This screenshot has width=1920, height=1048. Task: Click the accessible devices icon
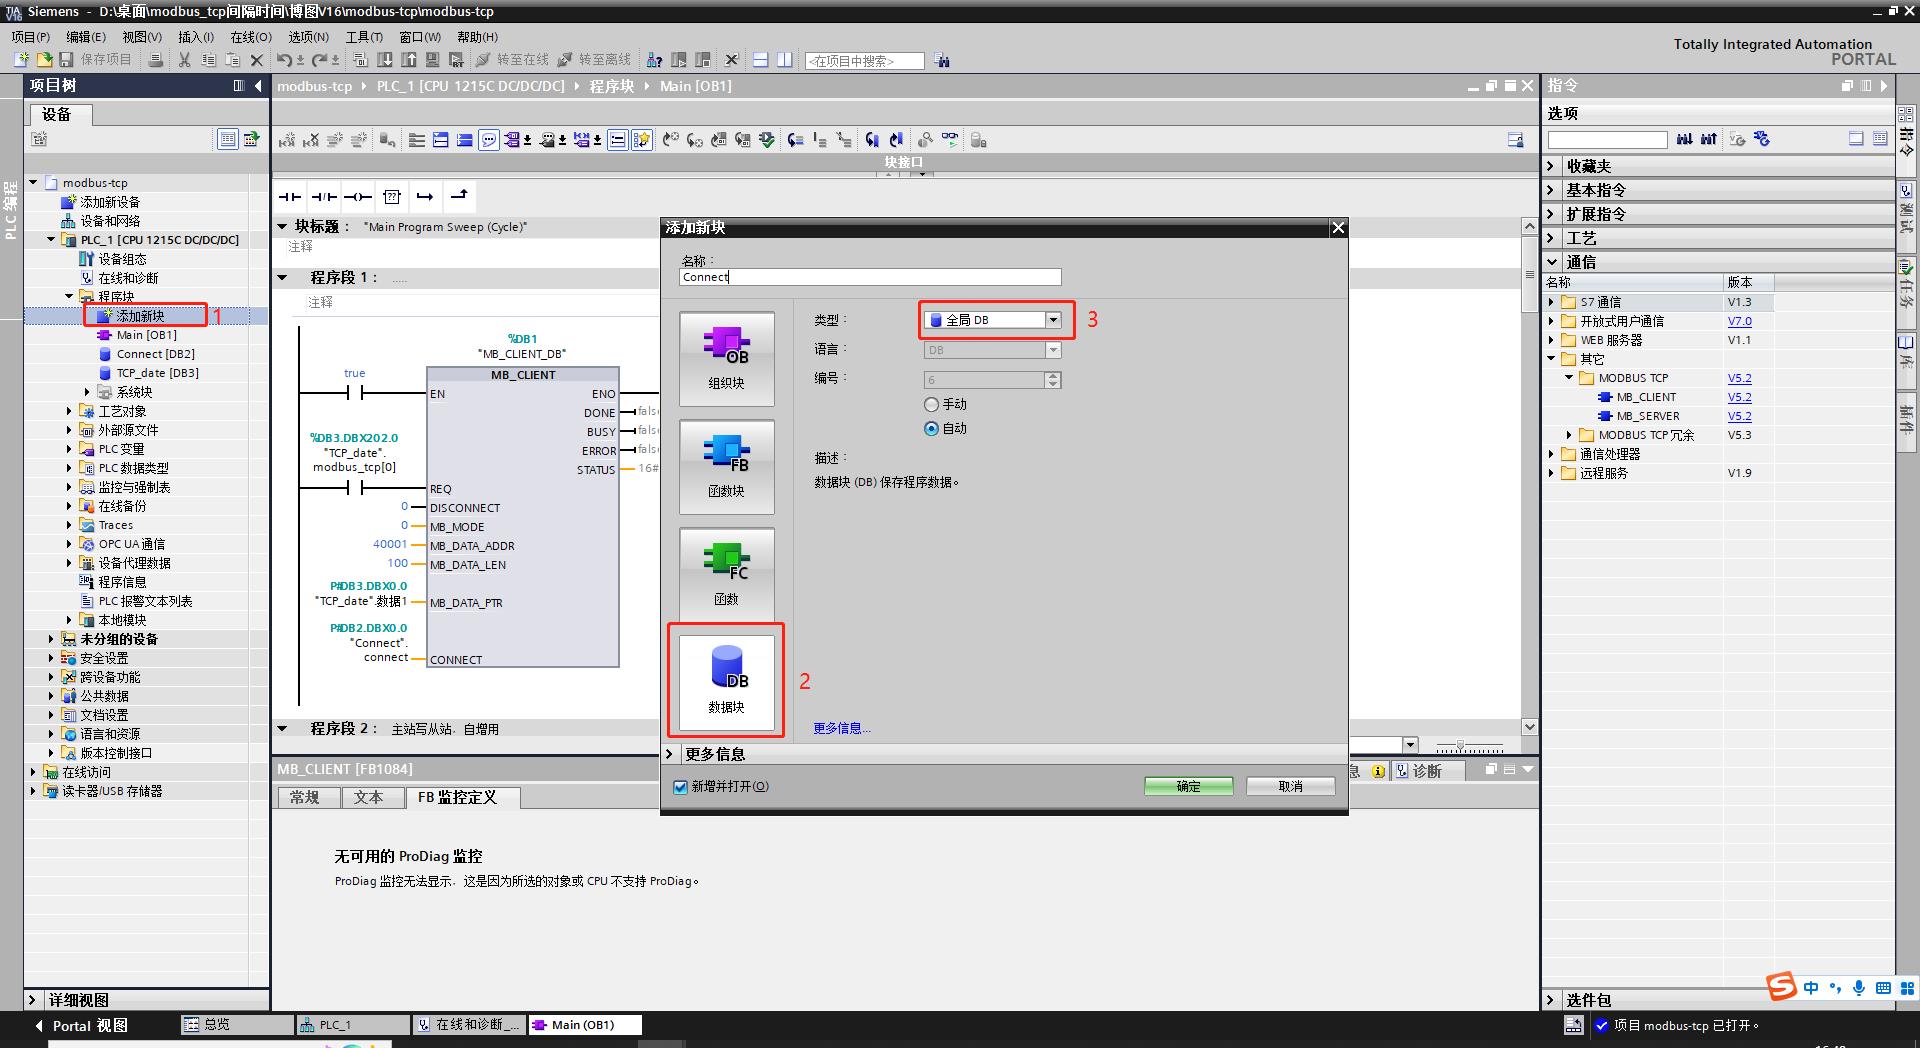655,60
